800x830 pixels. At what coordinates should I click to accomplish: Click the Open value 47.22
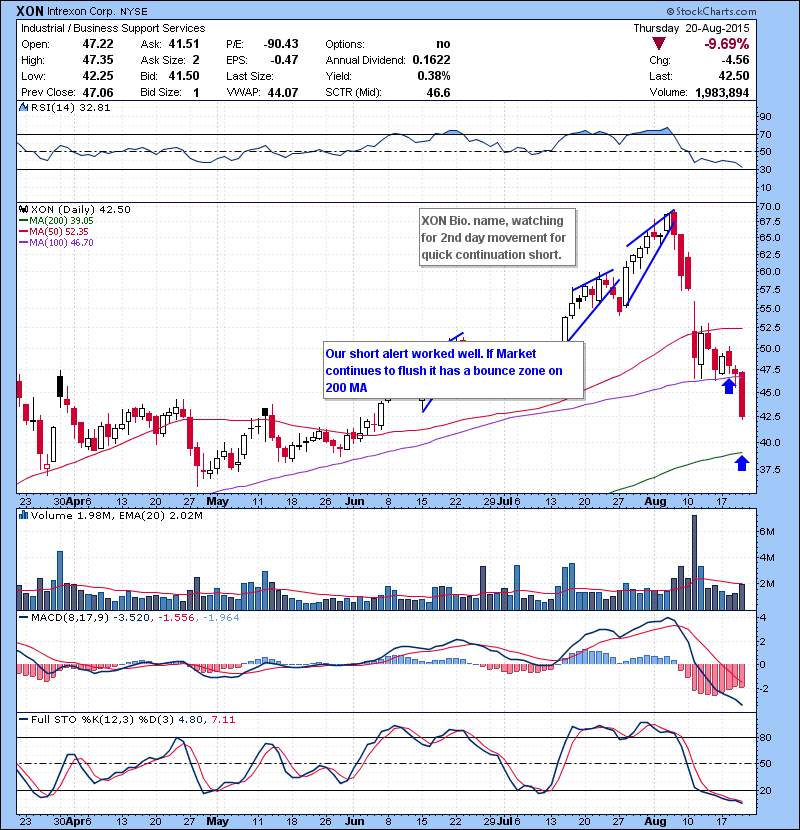97,44
